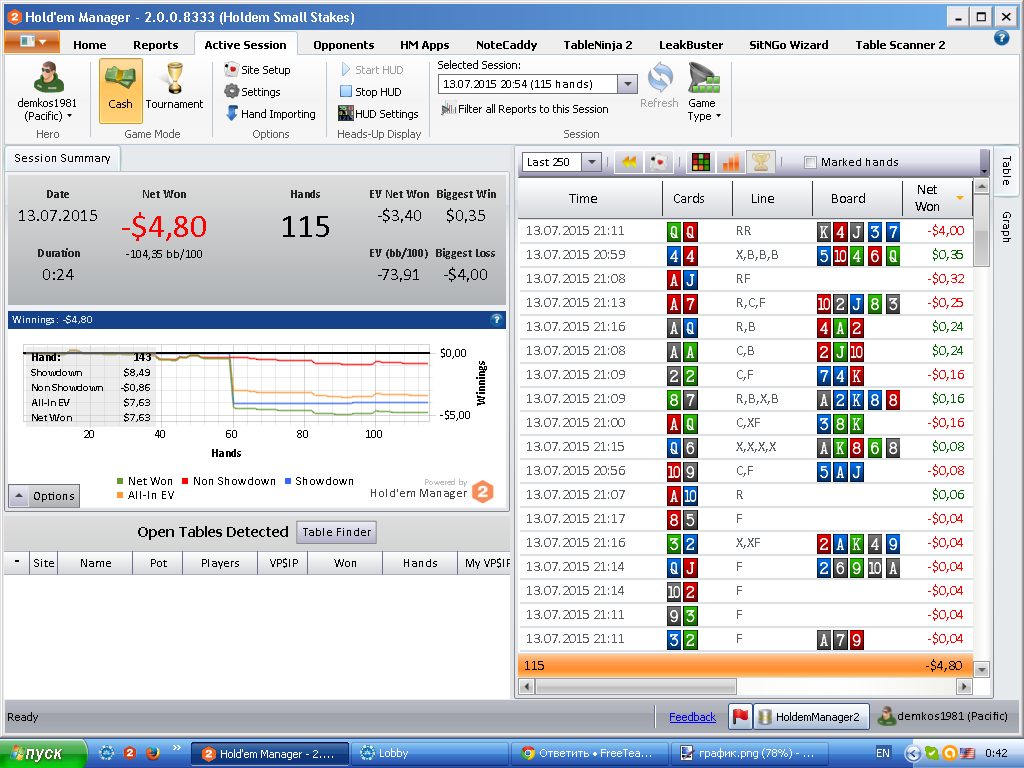Select the Session Summary tab

(62, 158)
